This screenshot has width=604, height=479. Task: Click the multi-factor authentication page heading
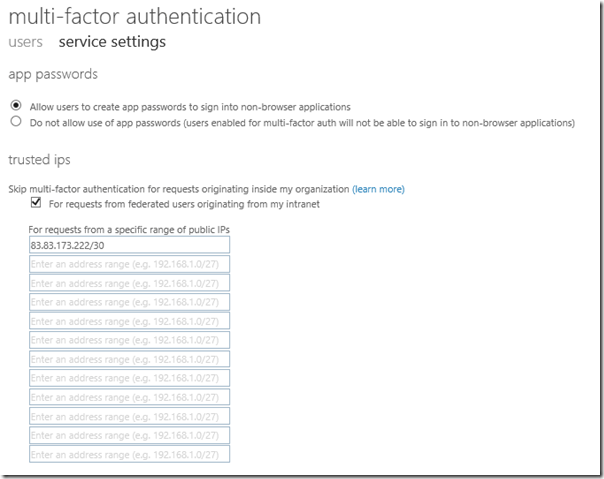tap(134, 17)
